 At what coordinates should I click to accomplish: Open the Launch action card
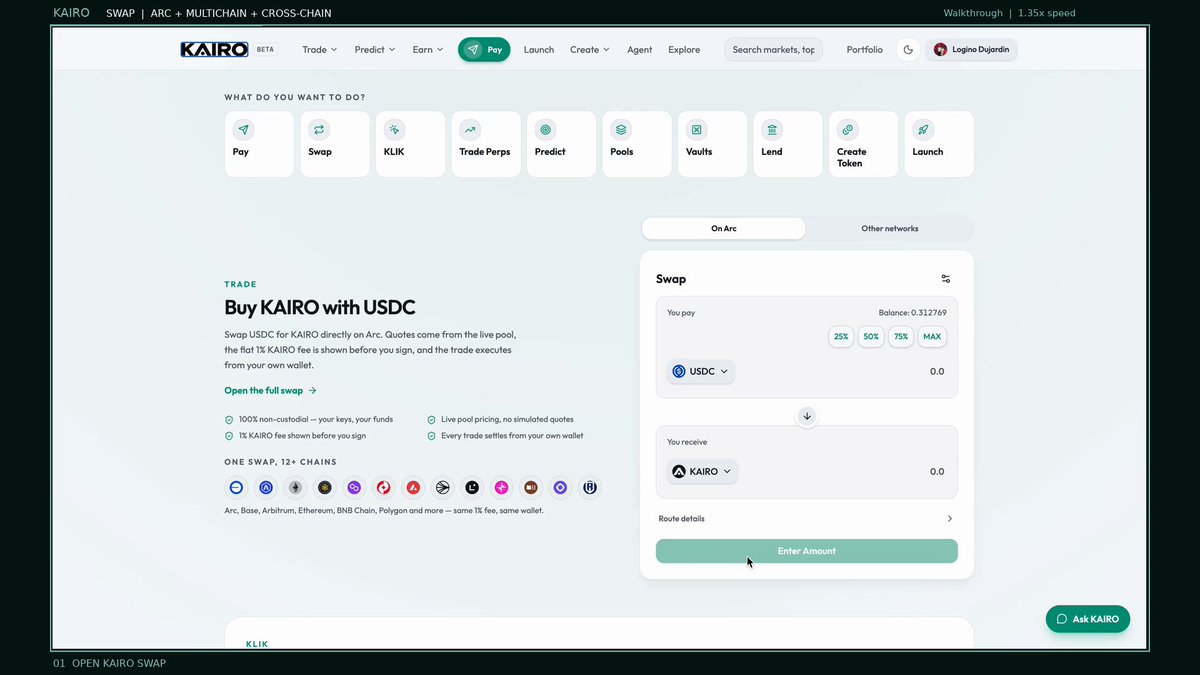(939, 144)
